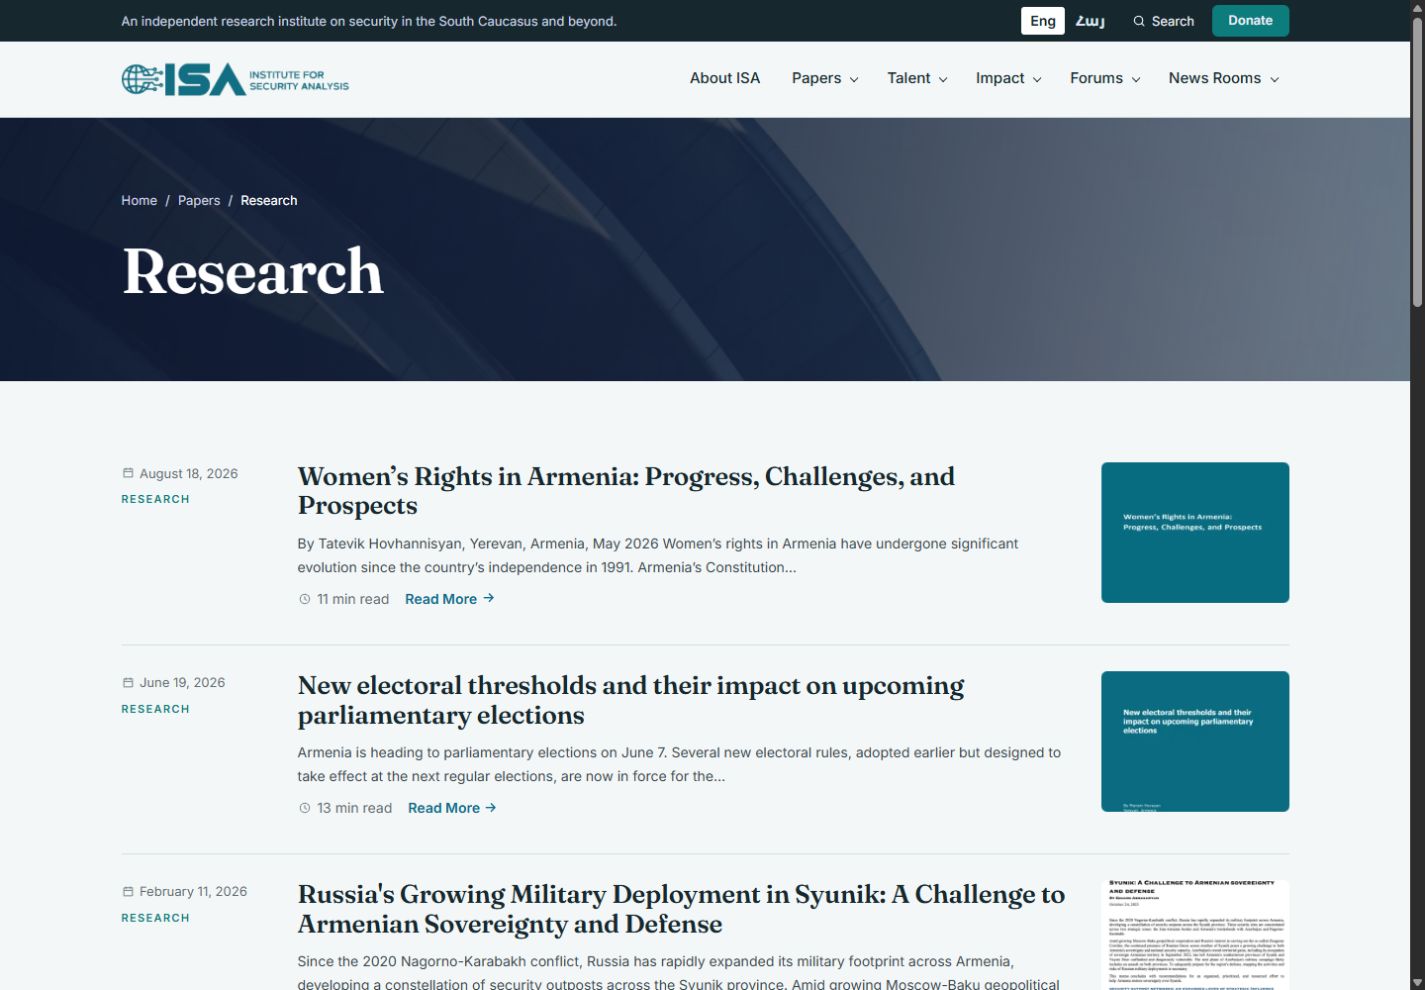Click tagline 'An independent research institute on security'

(x=369, y=21)
